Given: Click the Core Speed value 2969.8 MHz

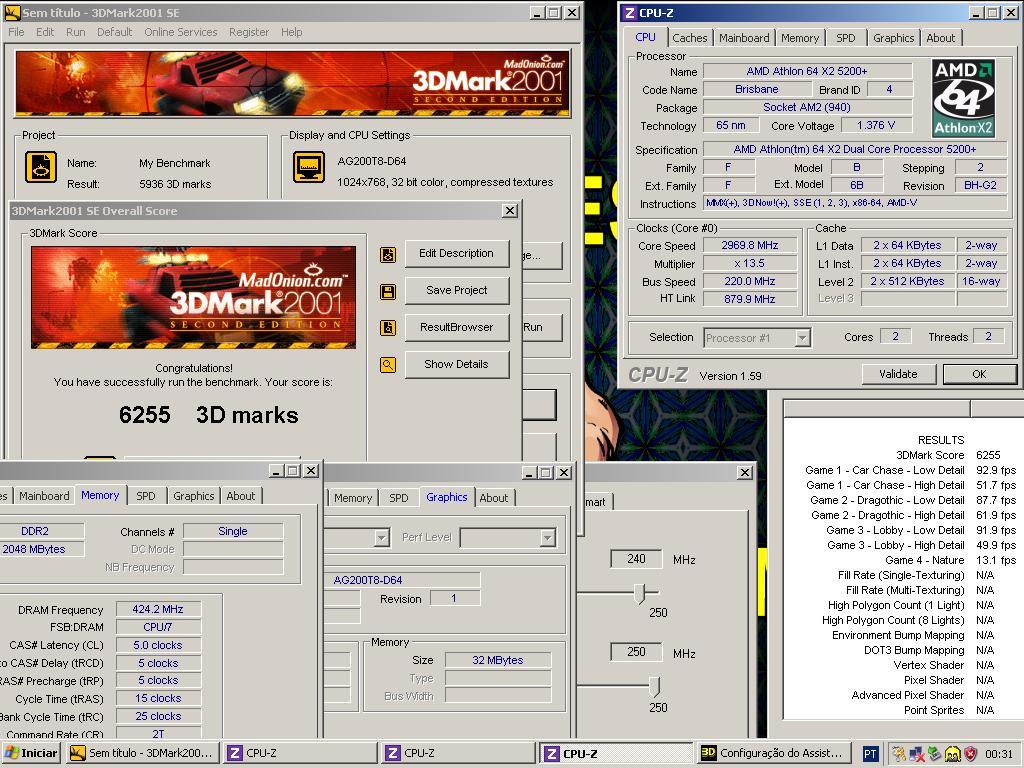Looking at the screenshot, I should (x=750, y=246).
